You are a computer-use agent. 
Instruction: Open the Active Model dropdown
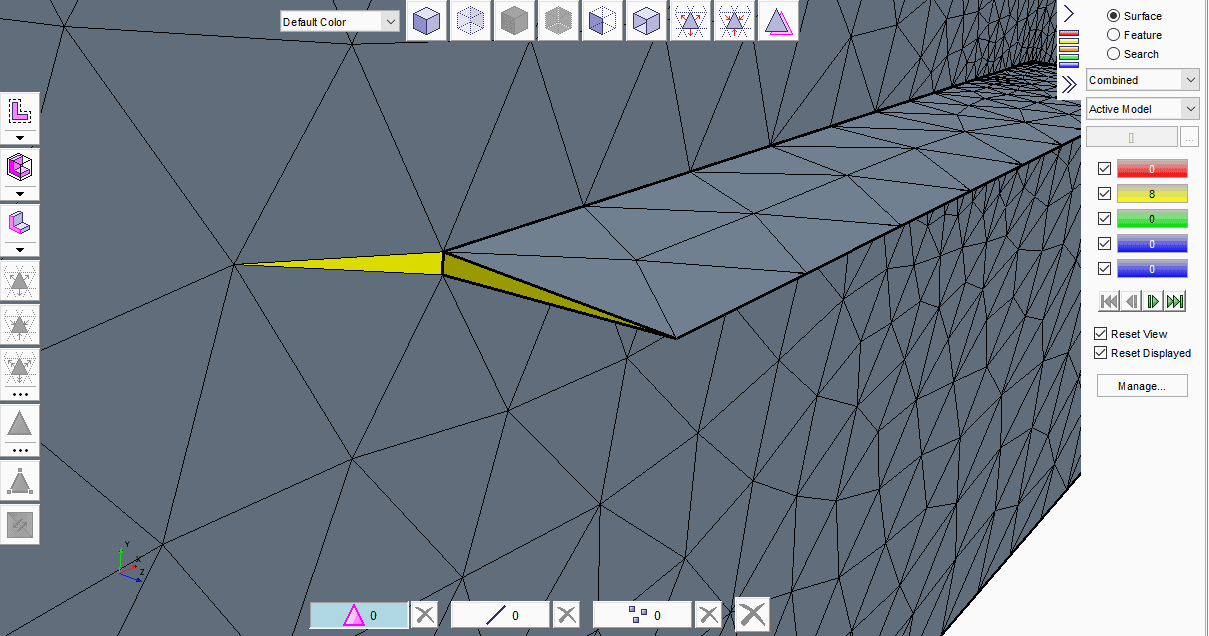(1143, 109)
